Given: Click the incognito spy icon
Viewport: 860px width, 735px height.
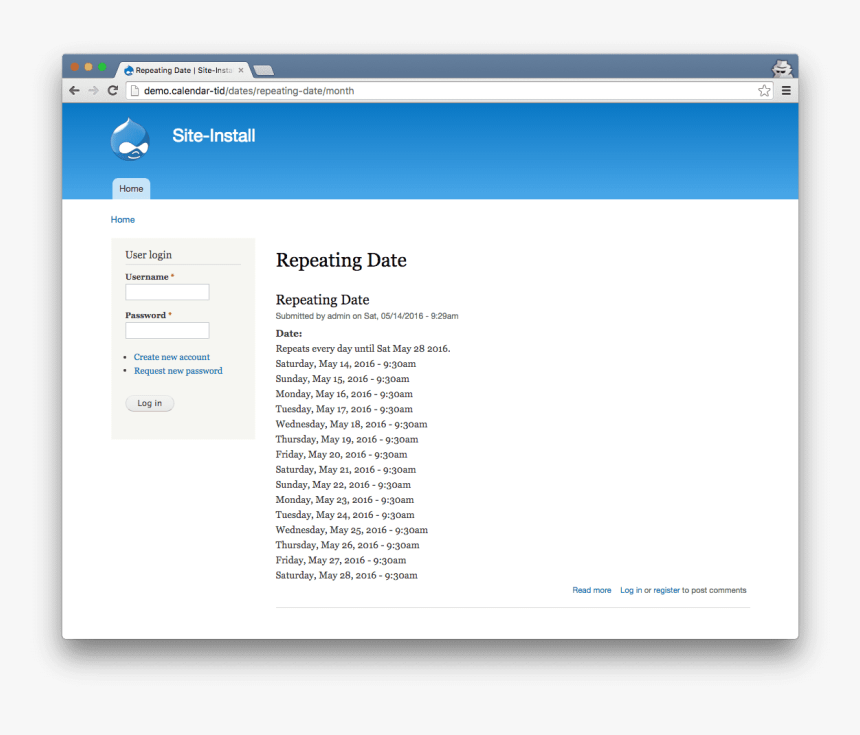Looking at the screenshot, I should pyautogui.click(x=782, y=69).
